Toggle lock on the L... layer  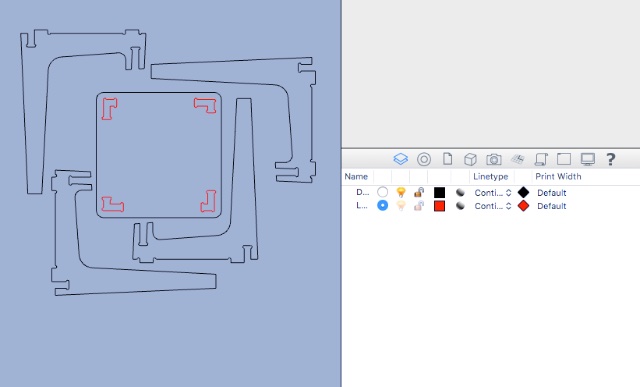[419, 205]
